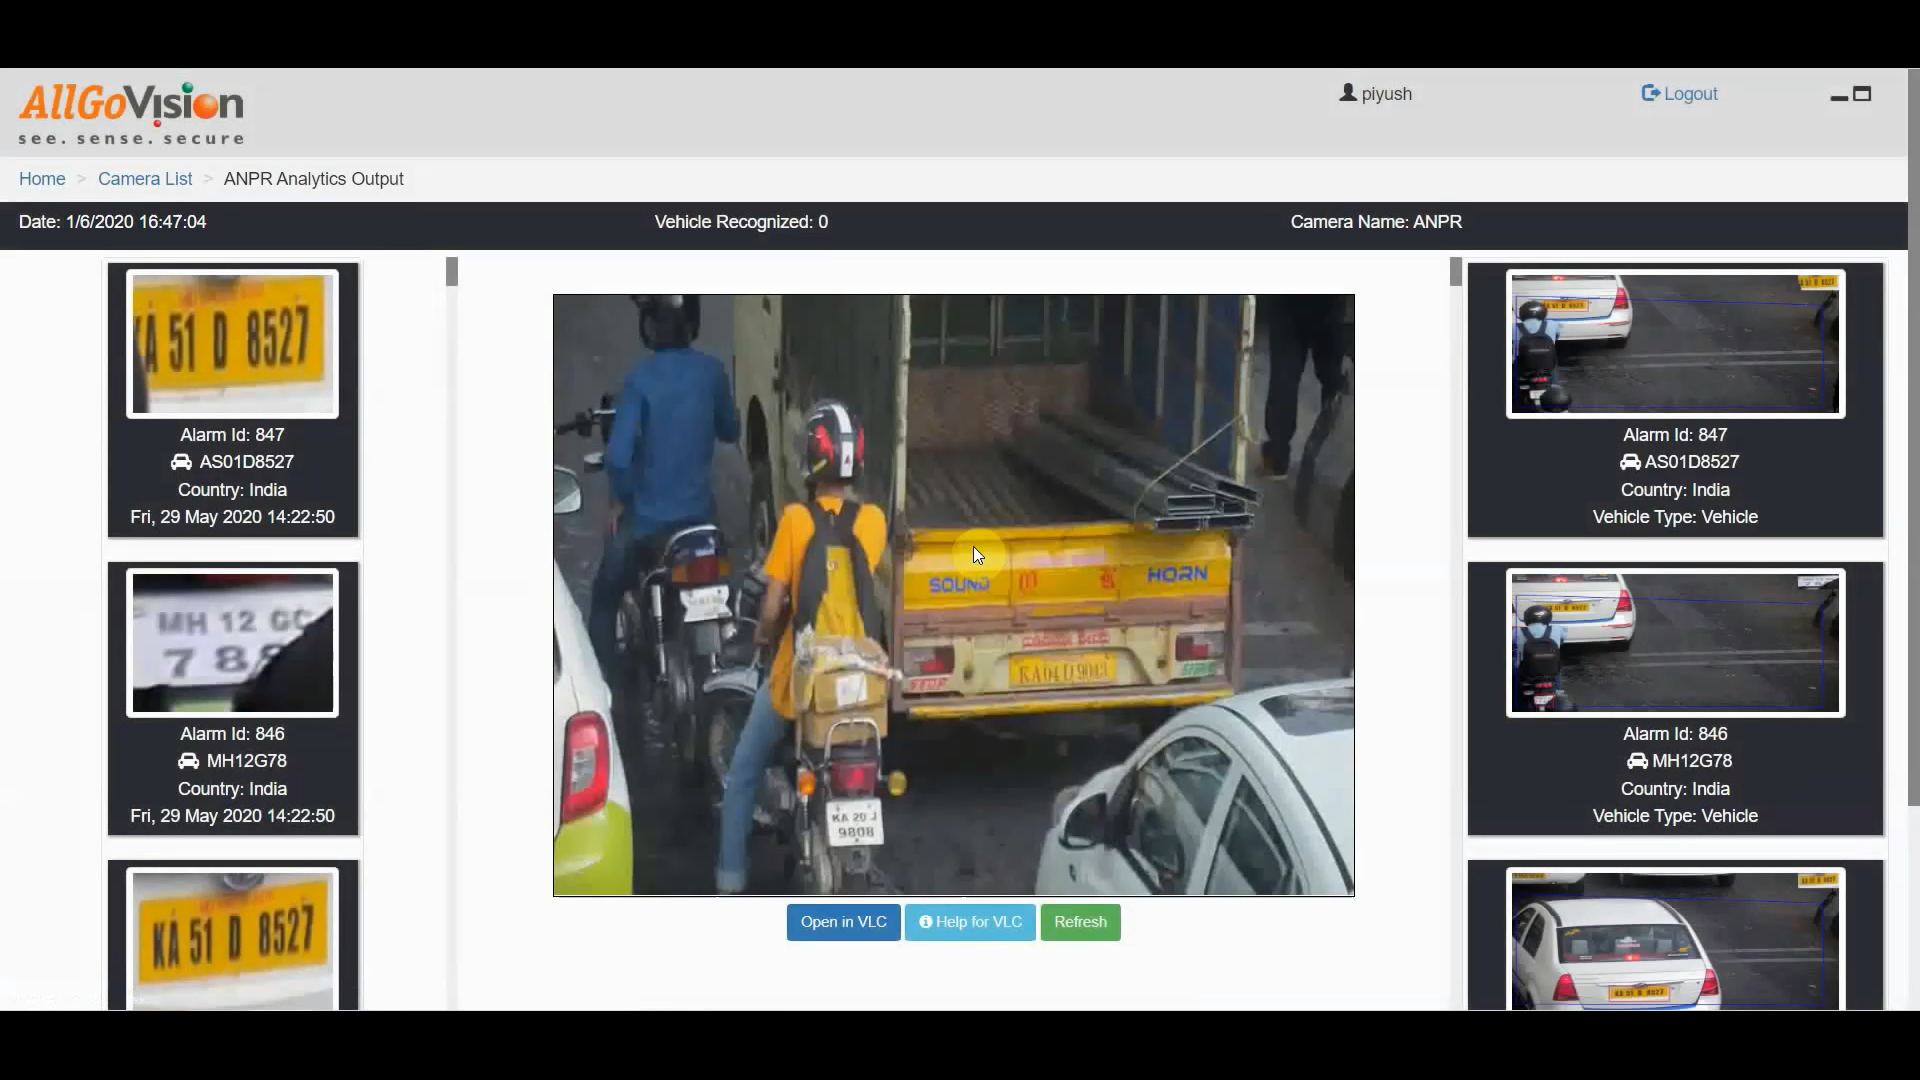Open right panel scene thumbnail Alarm 846
Image resolution: width=1920 pixels, height=1080 pixels.
(x=1675, y=643)
